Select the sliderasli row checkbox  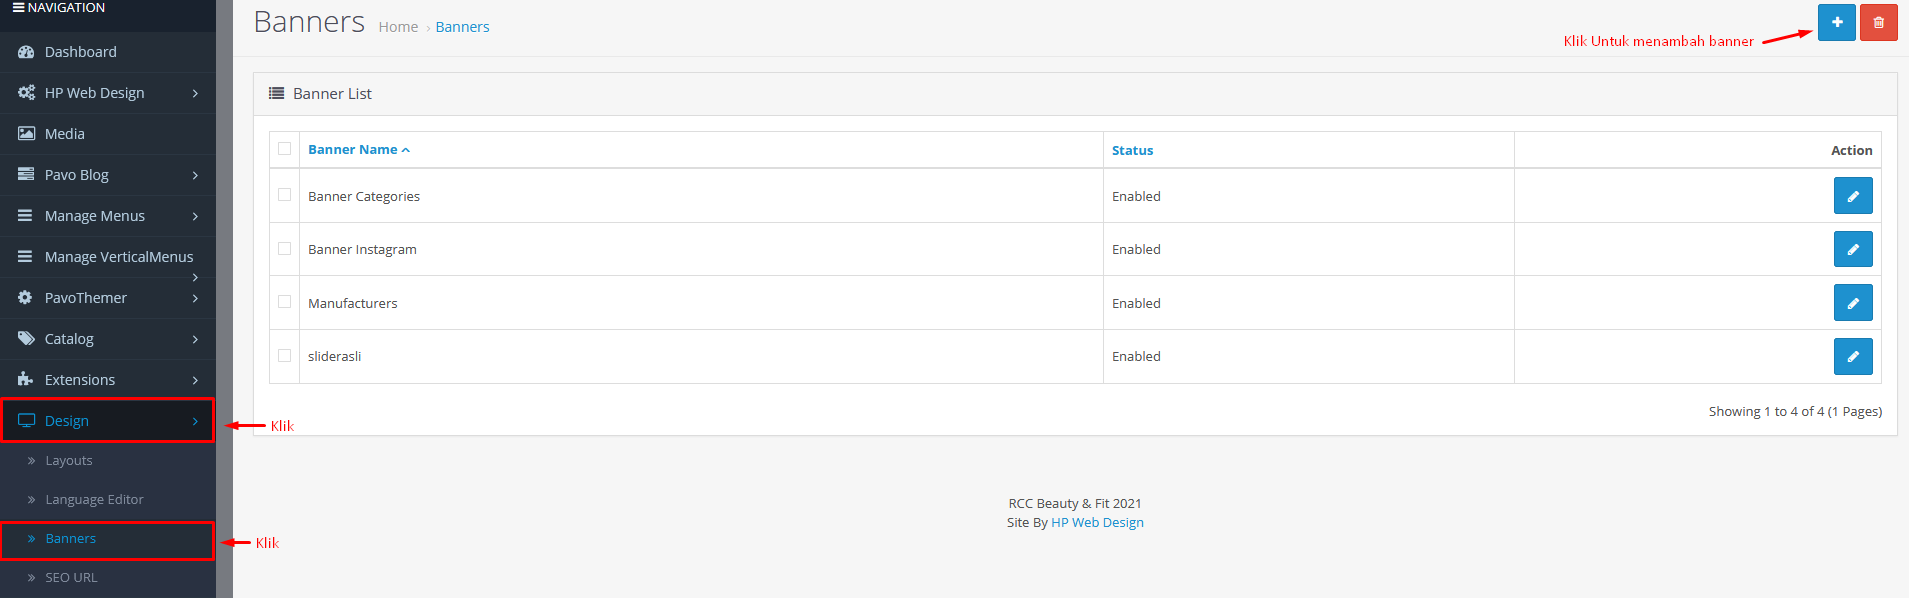(285, 355)
